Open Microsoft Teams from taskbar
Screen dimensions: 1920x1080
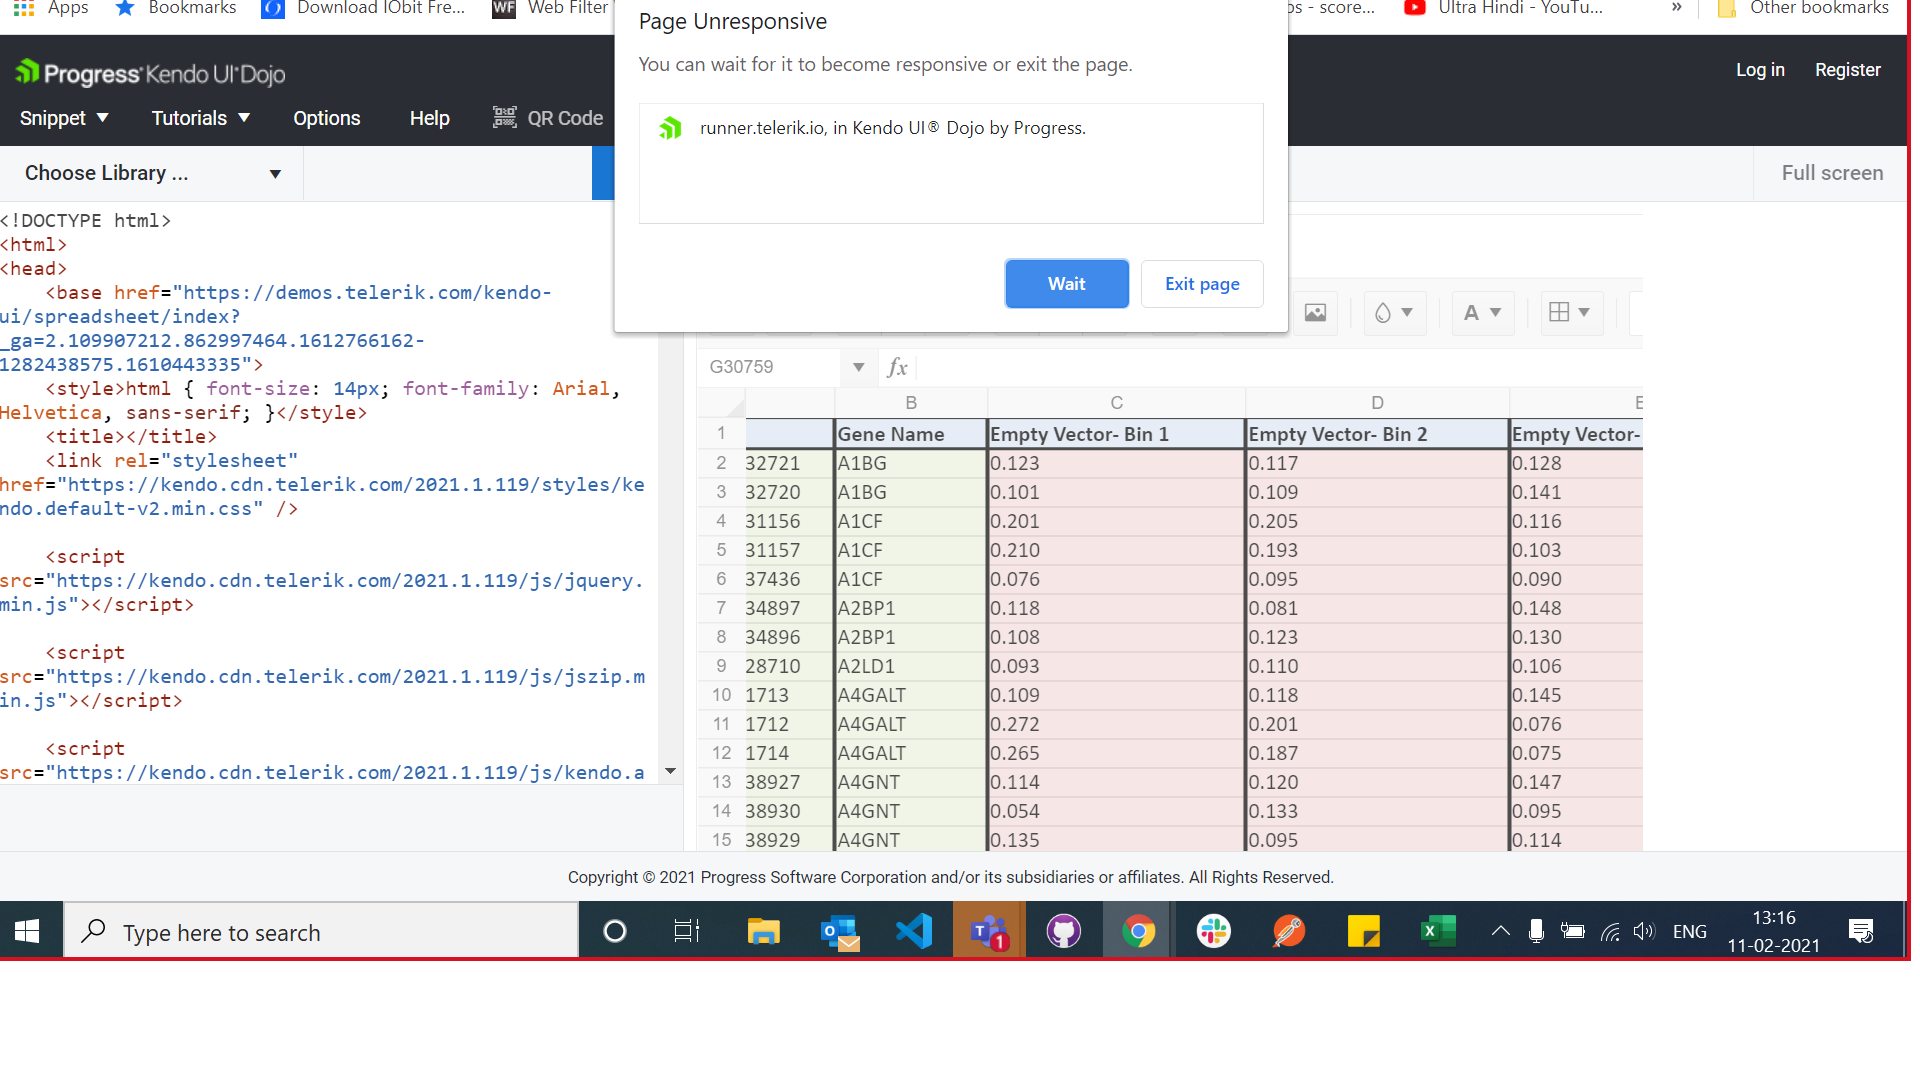click(x=988, y=932)
